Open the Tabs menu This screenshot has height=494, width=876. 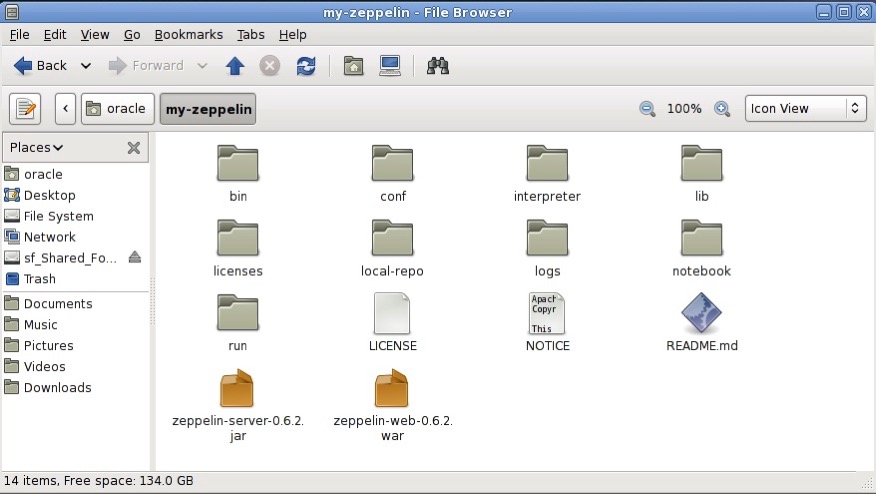click(x=251, y=35)
